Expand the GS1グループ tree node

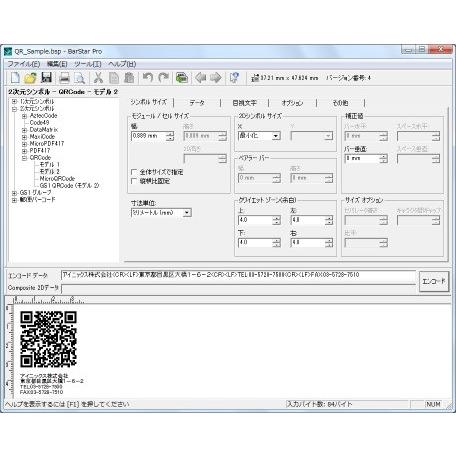(14, 193)
